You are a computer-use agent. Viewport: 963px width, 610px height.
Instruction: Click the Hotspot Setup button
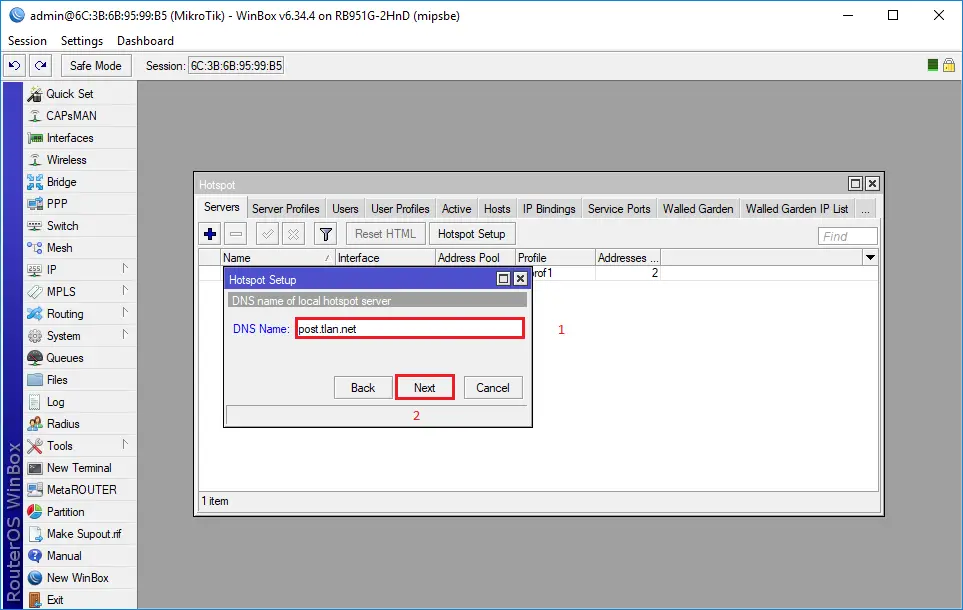(x=472, y=234)
